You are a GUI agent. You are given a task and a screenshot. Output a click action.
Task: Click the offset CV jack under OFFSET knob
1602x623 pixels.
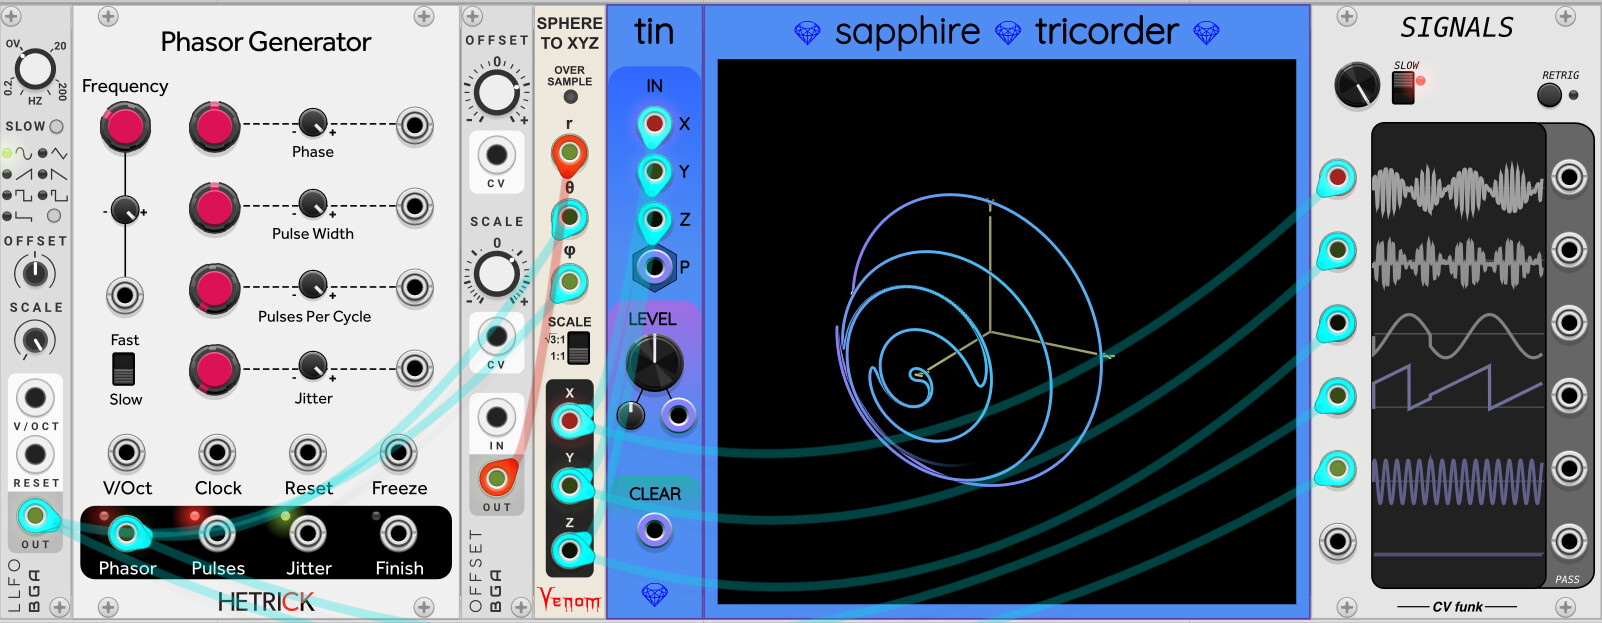pyautogui.click(x=497, y=155)
